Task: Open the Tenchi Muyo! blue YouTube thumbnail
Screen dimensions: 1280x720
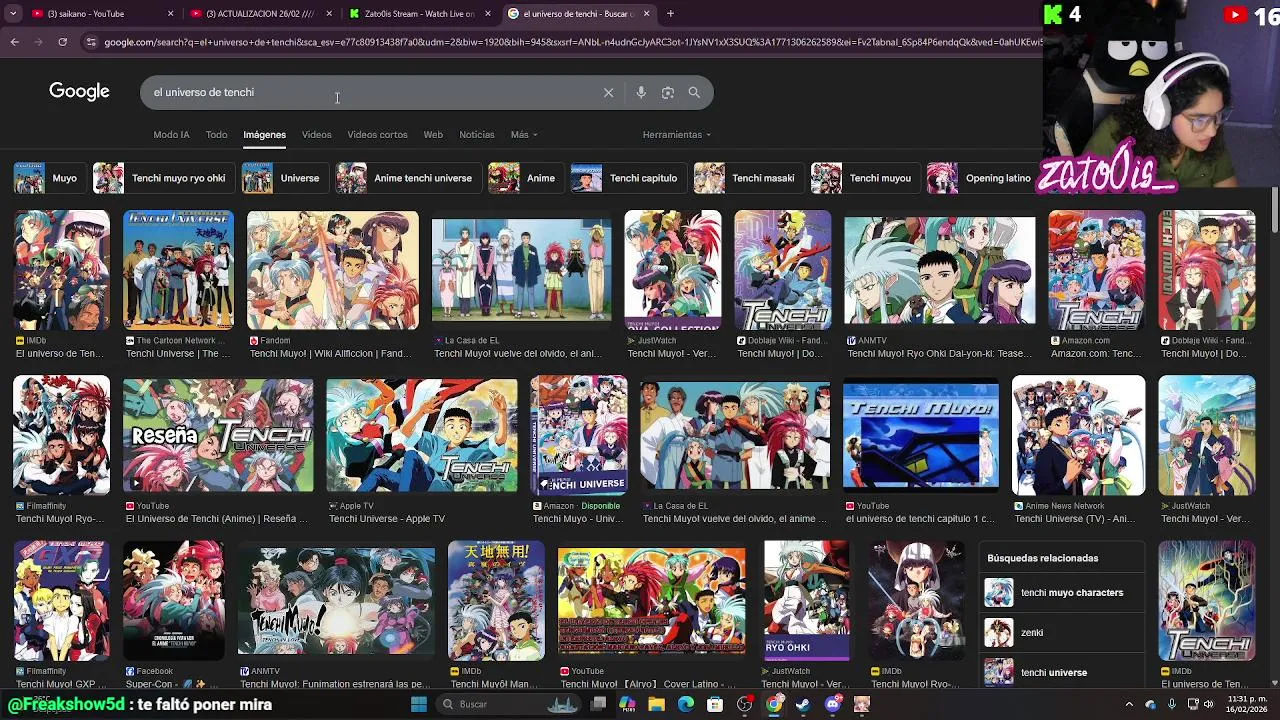Action: (921, 435)
